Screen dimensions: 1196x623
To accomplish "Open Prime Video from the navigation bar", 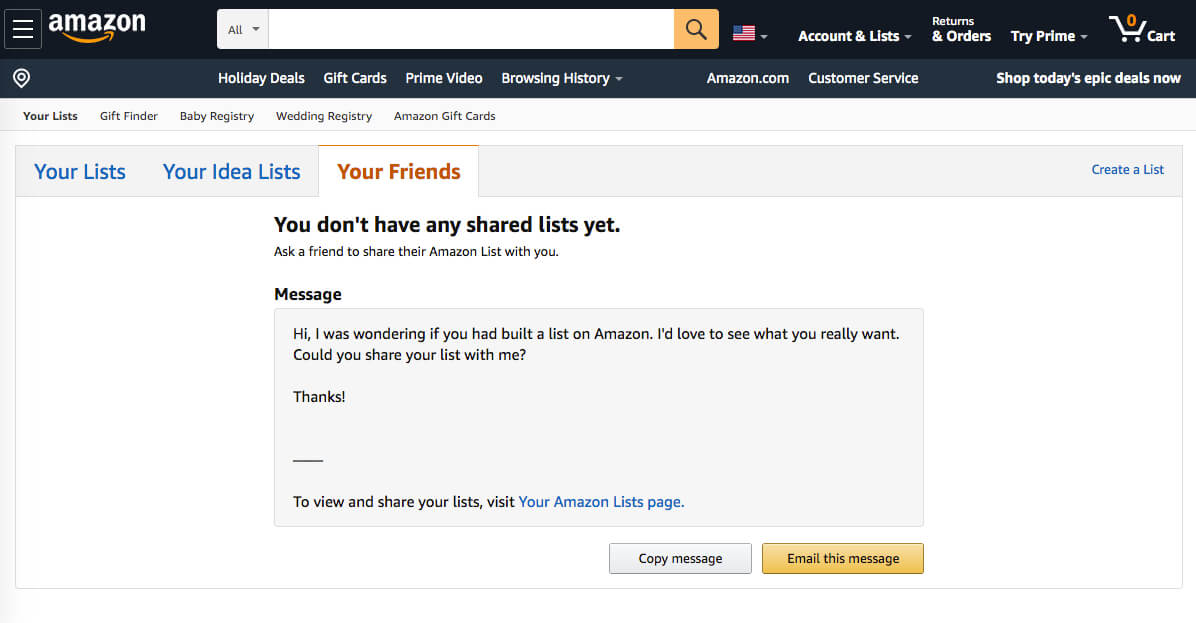I will click(443, 77).
